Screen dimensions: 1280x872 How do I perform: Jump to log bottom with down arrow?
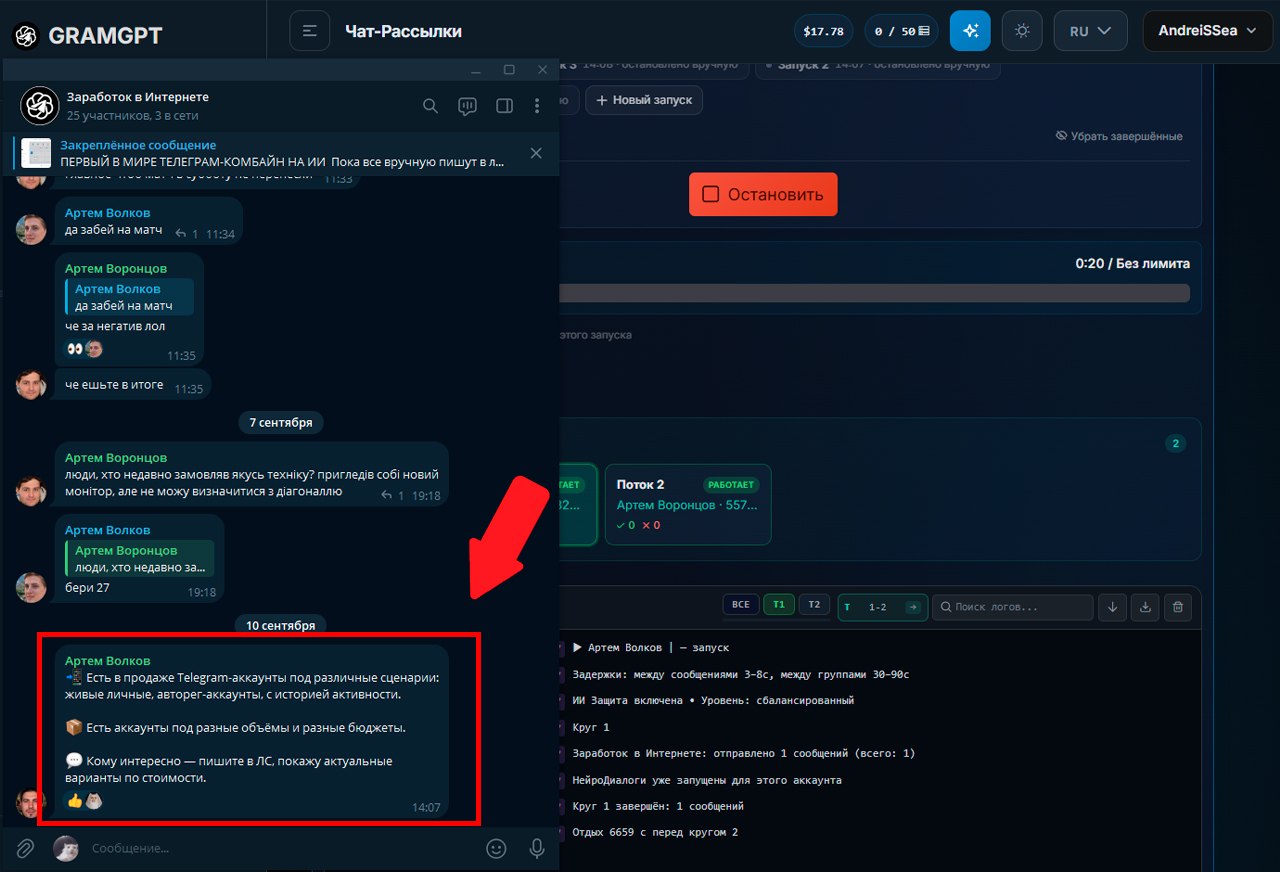point(1112,607)
